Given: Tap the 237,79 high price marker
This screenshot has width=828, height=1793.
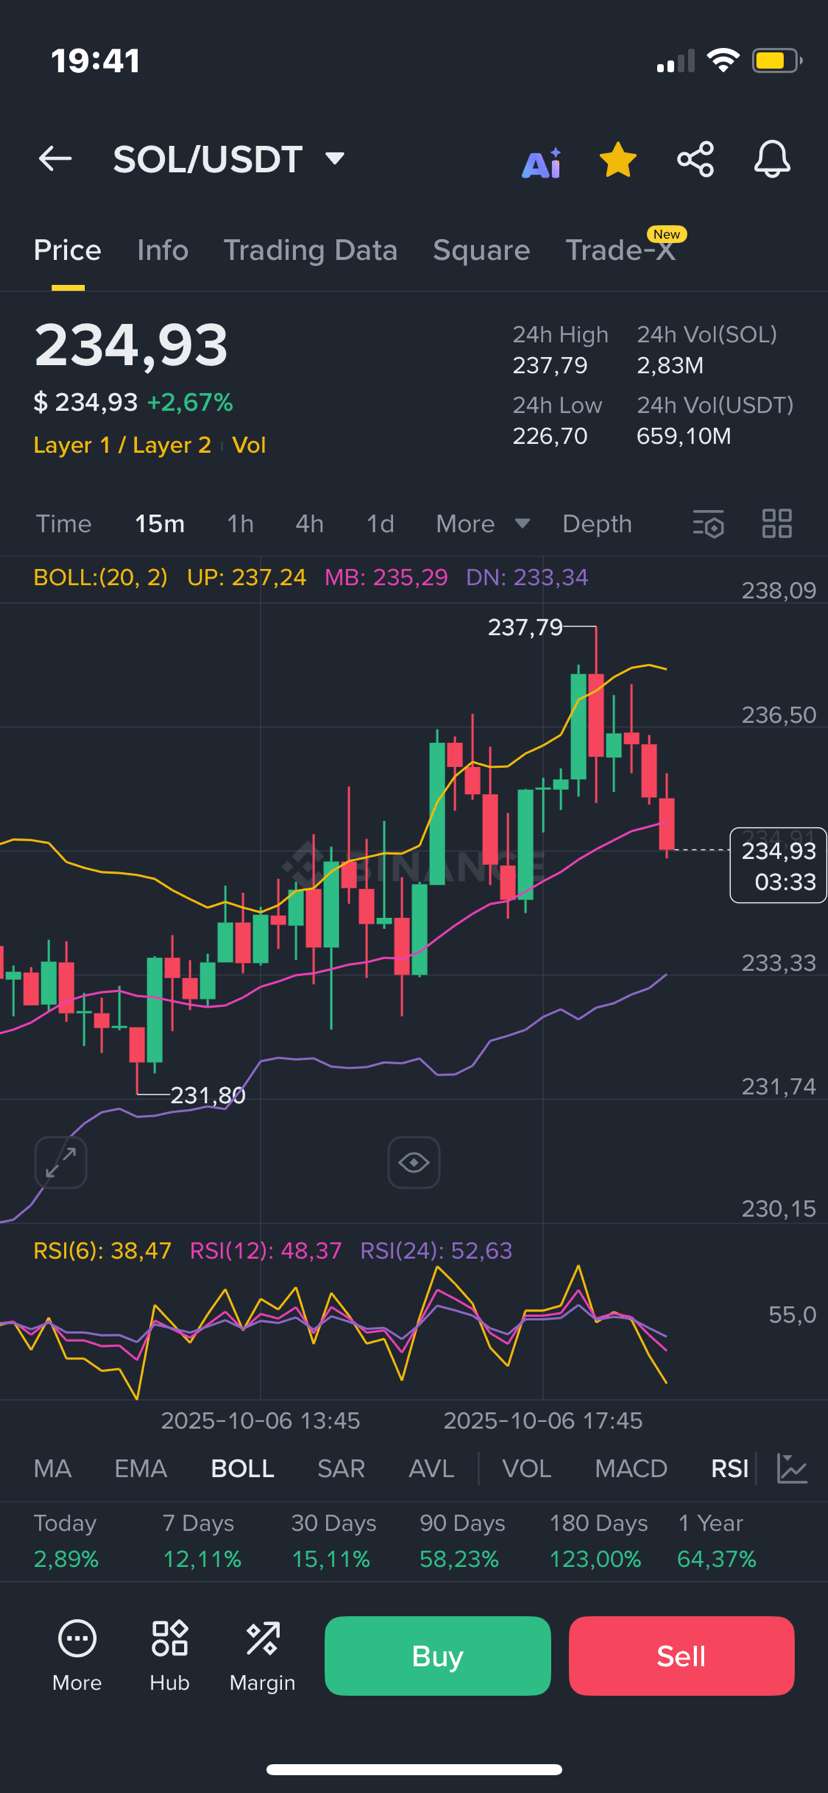Looking at the screenshot, I should 525,627.
